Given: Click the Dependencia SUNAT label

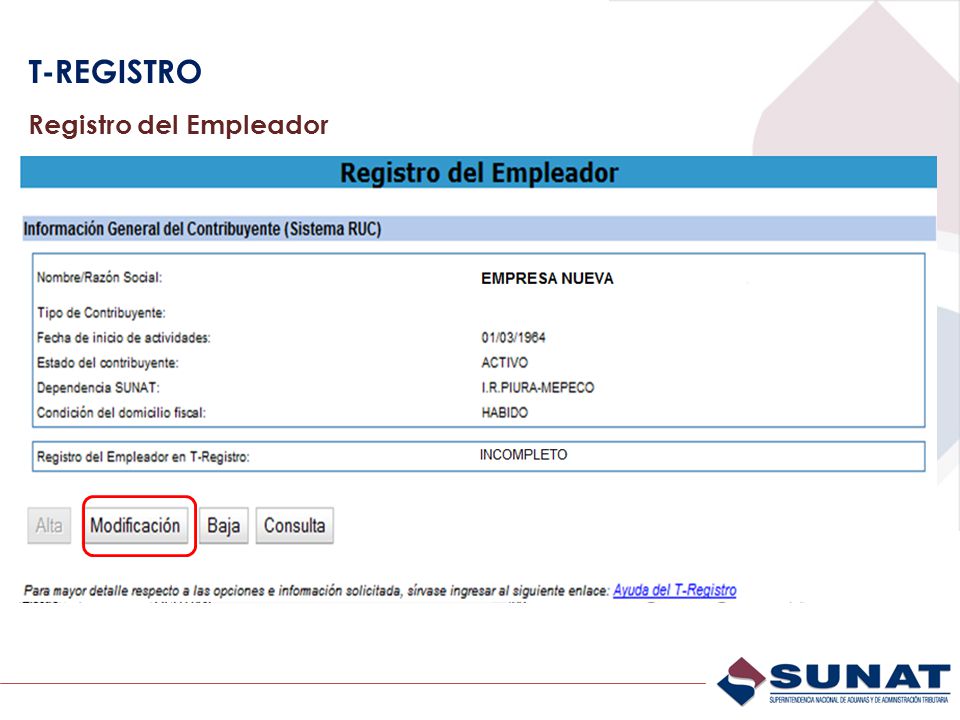Looking at the screenshot, I should point(98,388).
